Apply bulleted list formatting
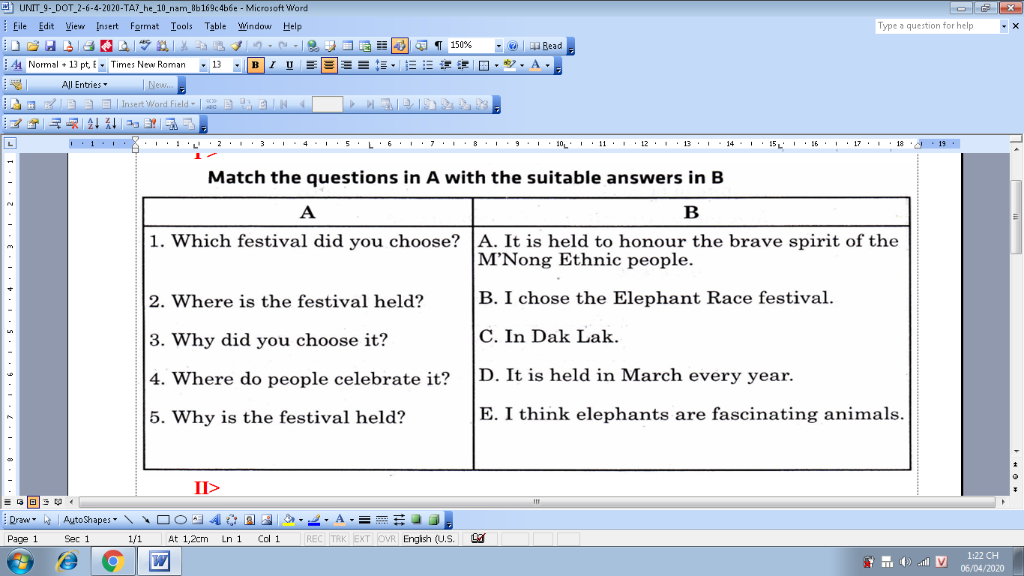The height and width of the screenshot is (576, 1024). click(x=428, y=65)
